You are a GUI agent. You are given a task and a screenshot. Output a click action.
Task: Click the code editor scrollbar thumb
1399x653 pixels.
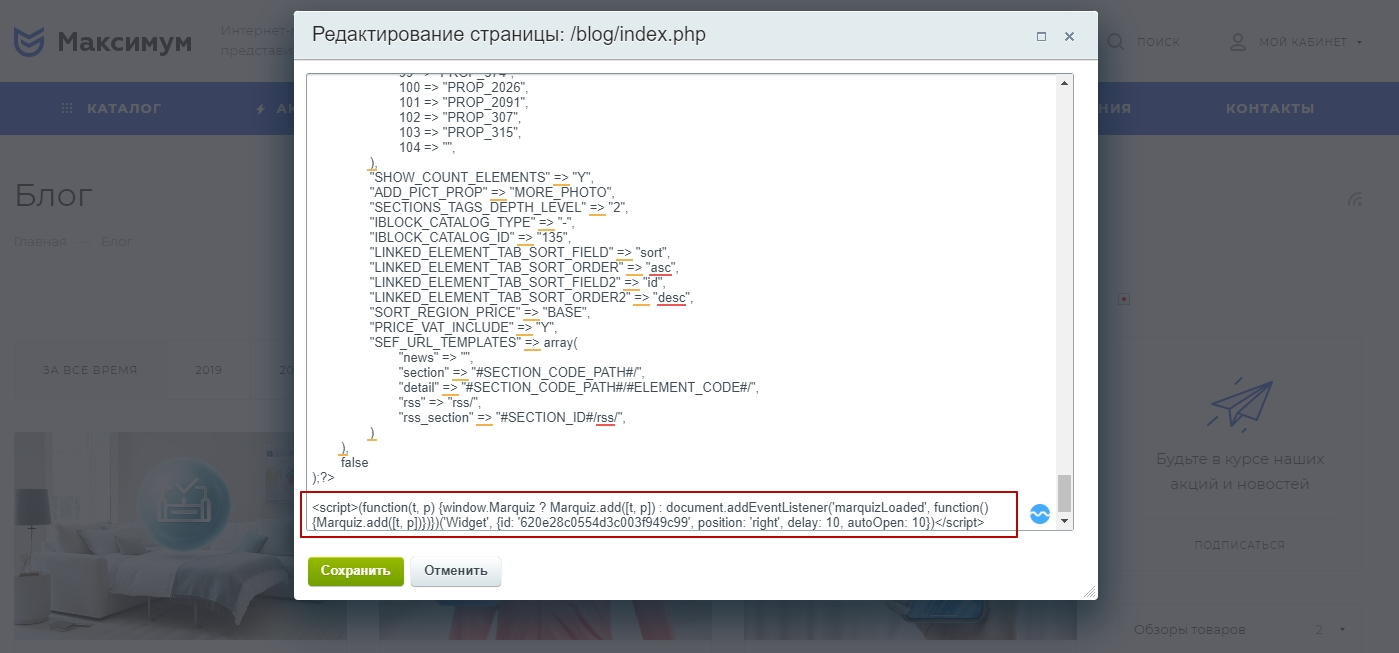1065,493
